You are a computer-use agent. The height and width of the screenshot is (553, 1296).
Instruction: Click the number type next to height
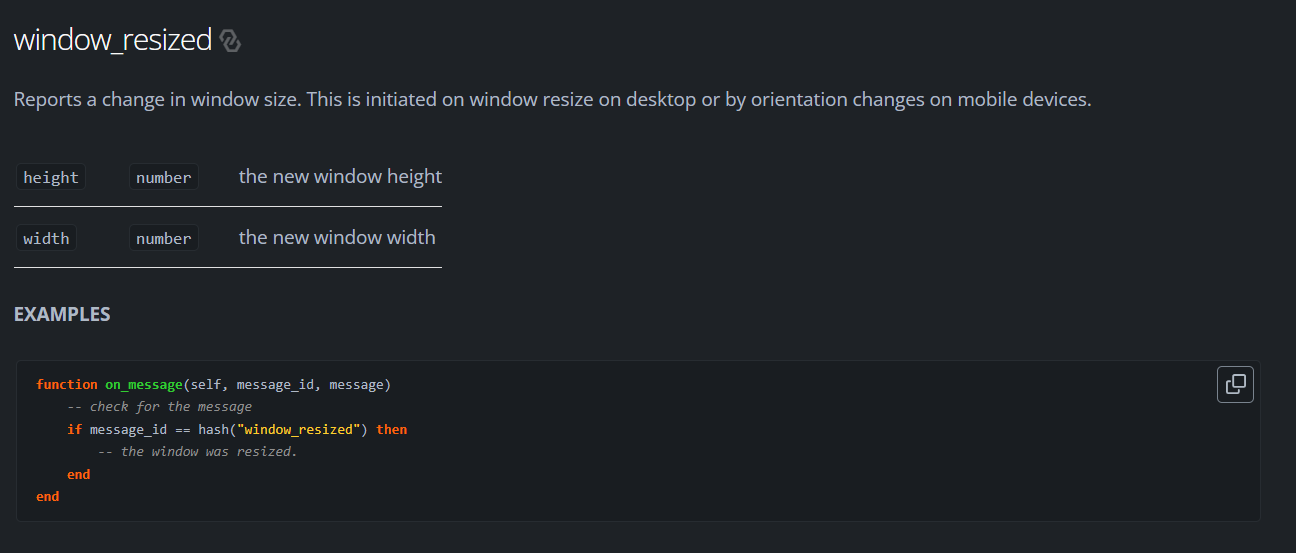164,177
